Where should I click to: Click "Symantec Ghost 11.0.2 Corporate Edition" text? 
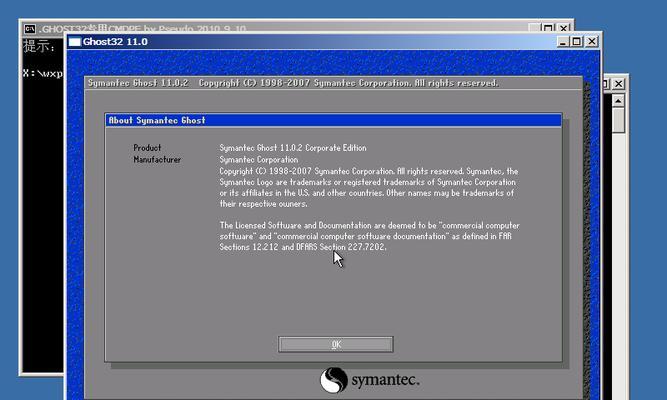tap(293, 148)
